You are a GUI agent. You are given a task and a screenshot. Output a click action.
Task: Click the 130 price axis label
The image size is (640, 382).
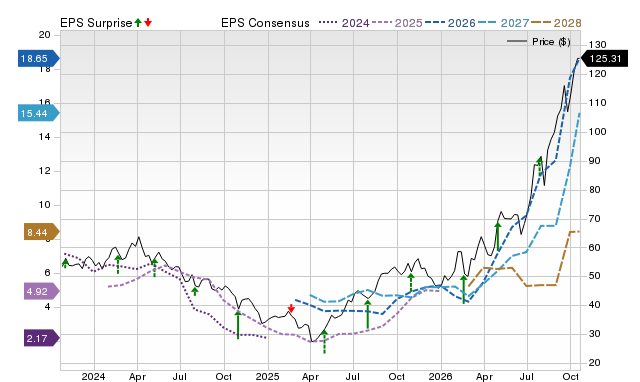[598, 44]
